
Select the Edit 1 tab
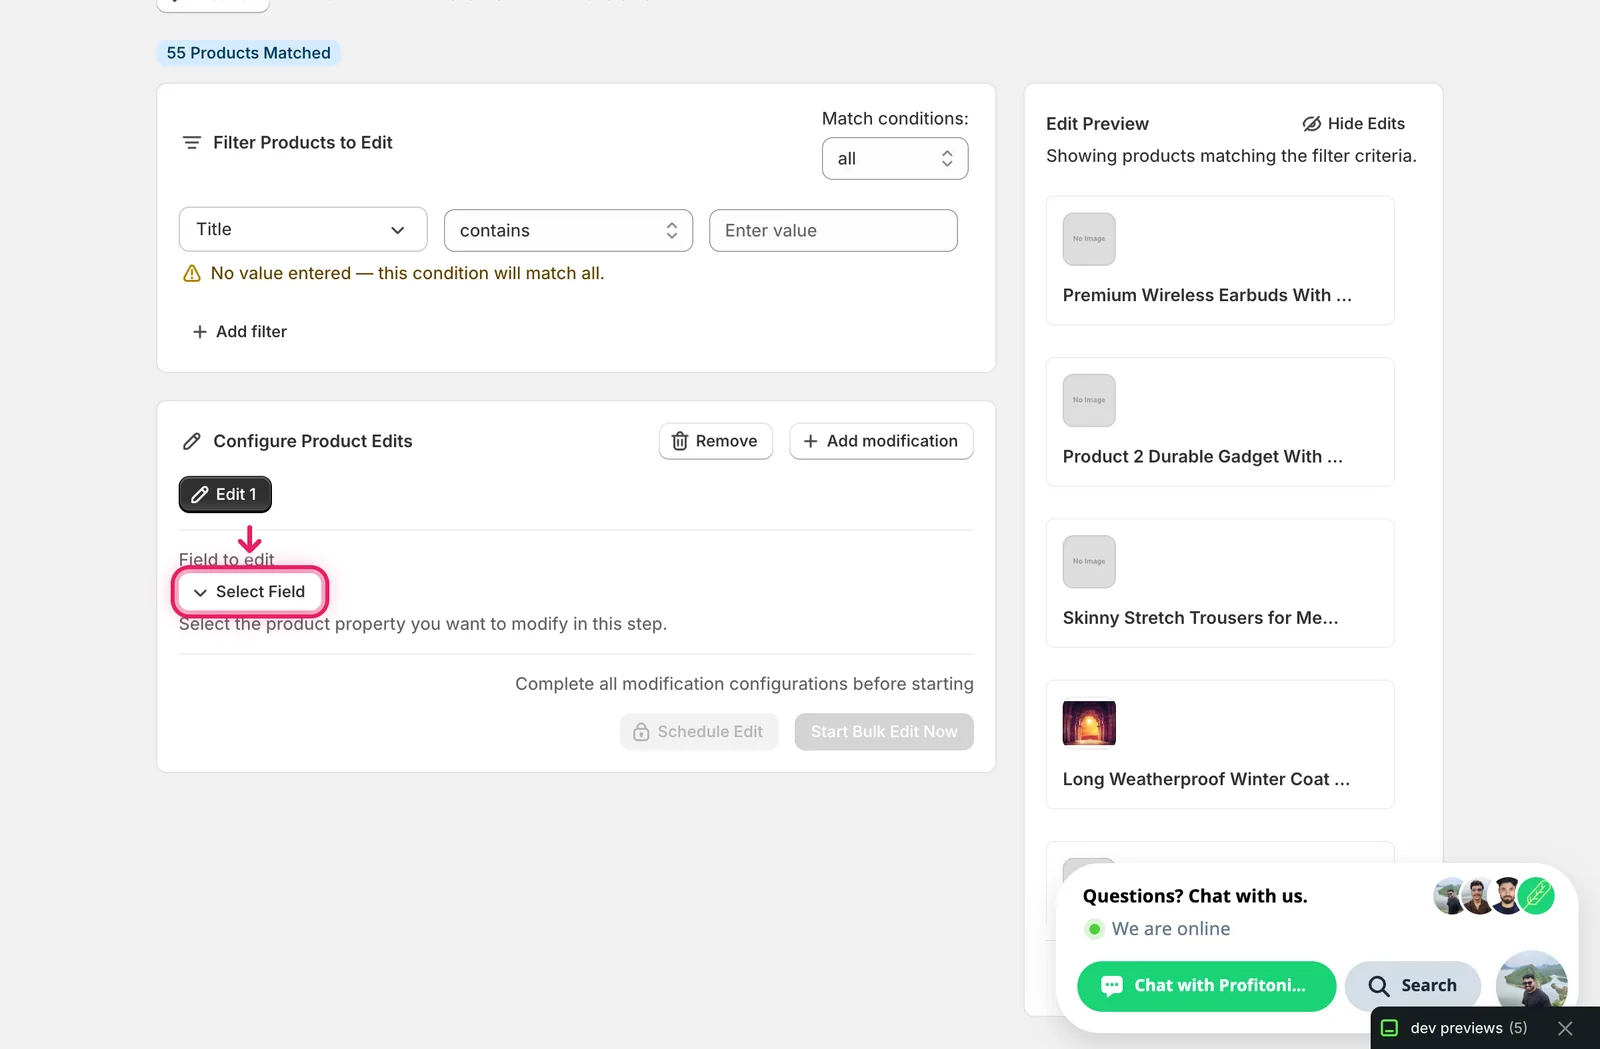pyautogui.click(x=225, y=494)
